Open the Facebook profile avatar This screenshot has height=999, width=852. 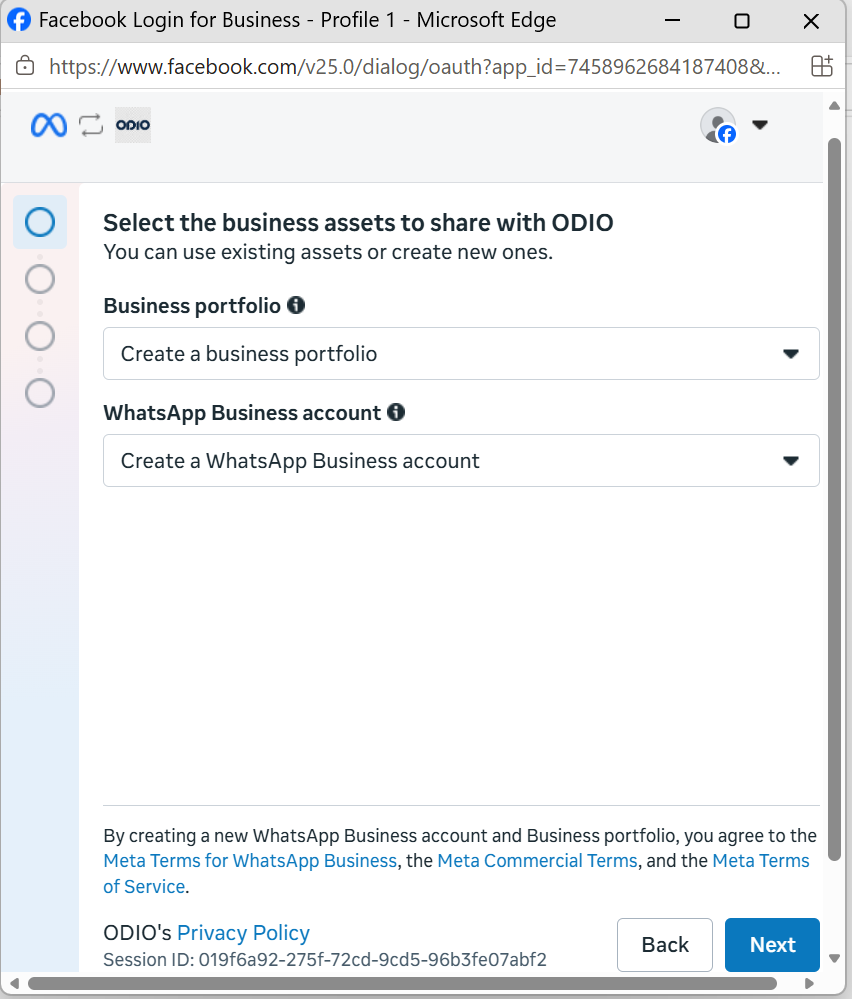(718, 125)
